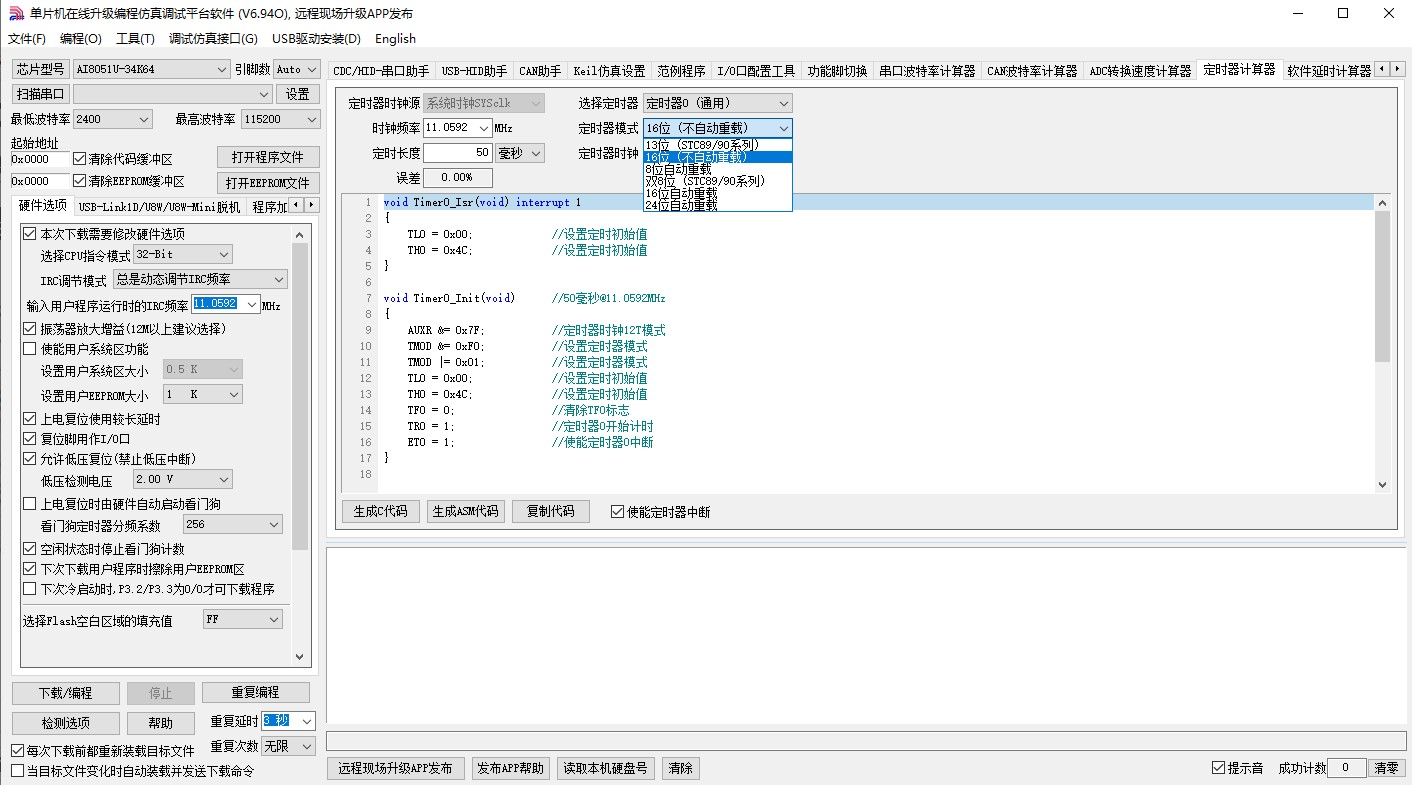Click 生成C代码 button

coord(381,511)
